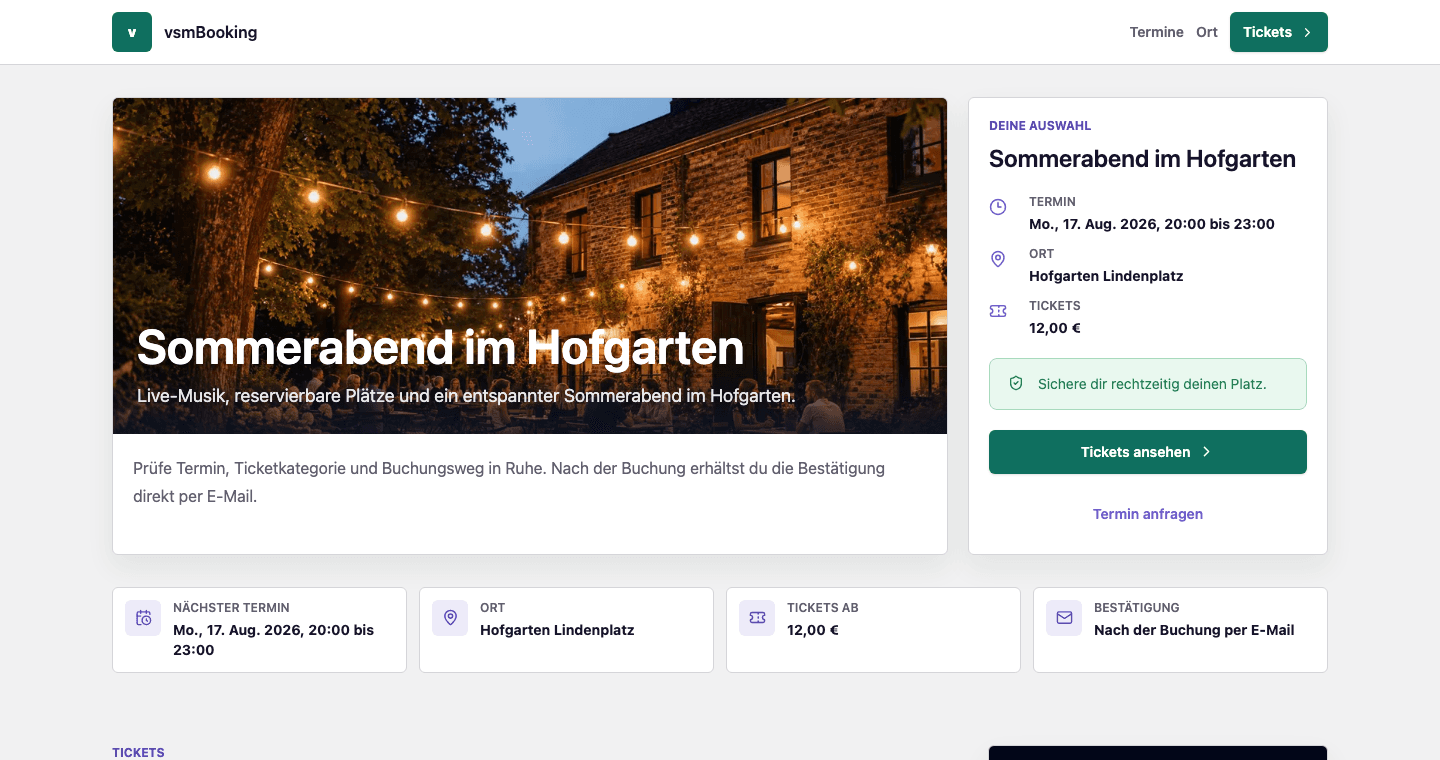Viewport: 1440px width, 760px height.
Task: Click the Sommerabend im Hofgarten sidebar heading
Action: pos(1142,159)
